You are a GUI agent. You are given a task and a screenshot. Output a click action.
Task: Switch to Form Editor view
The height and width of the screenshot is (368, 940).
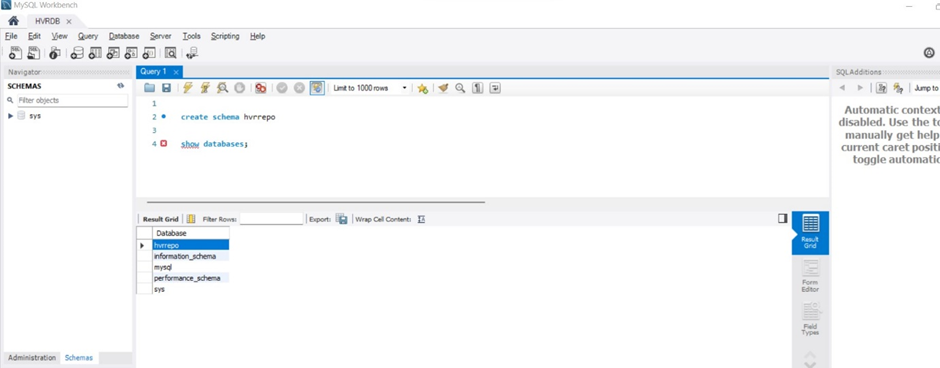(x=810, y=276)
